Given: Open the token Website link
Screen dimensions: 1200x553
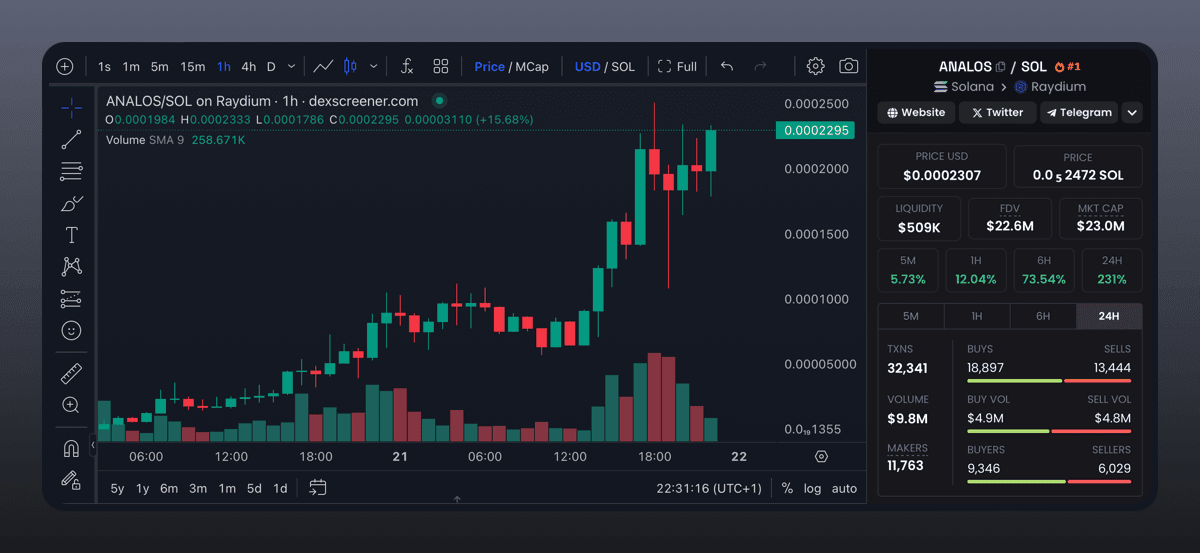Looking at the screenshot, I should (x=916, y=112).
